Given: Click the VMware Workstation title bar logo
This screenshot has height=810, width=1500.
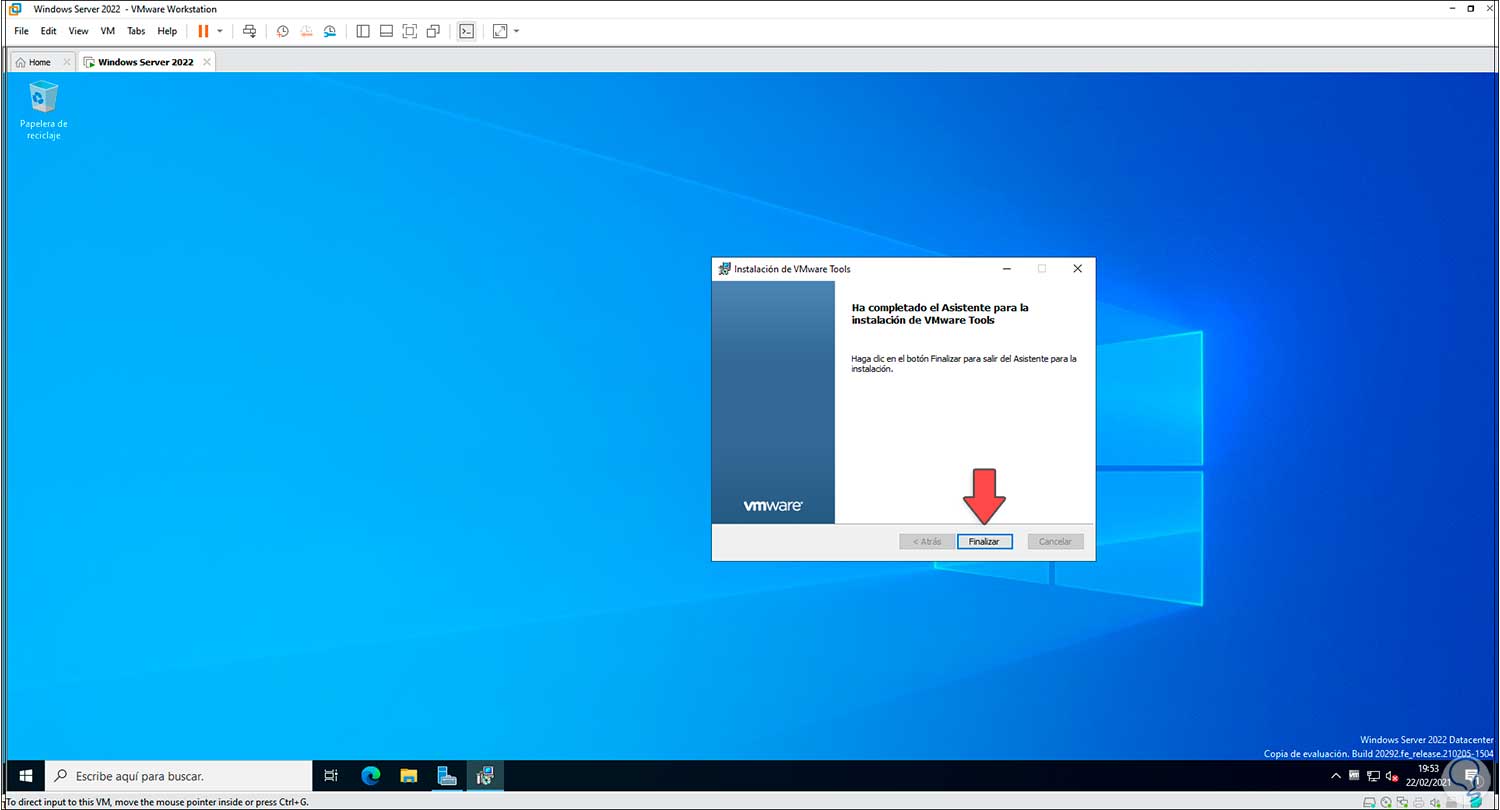Looking at the screenshot, I should point(15,9).
